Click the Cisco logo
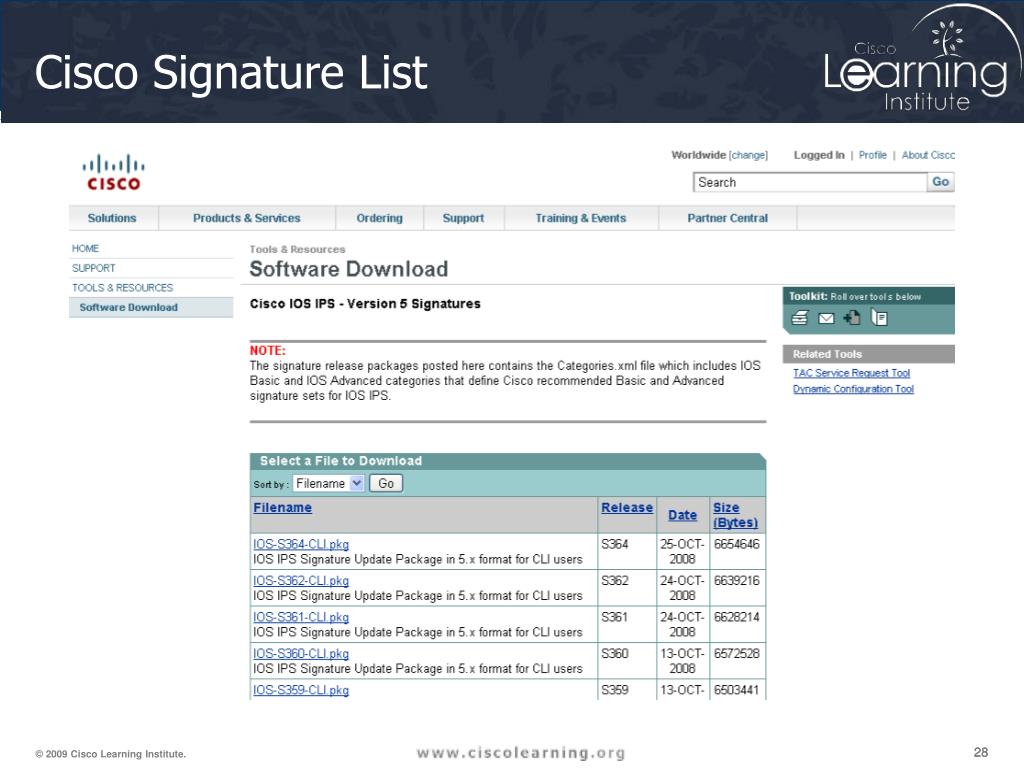The width and height of the screenshot is (1024, 768). click(x=114, y=172)
